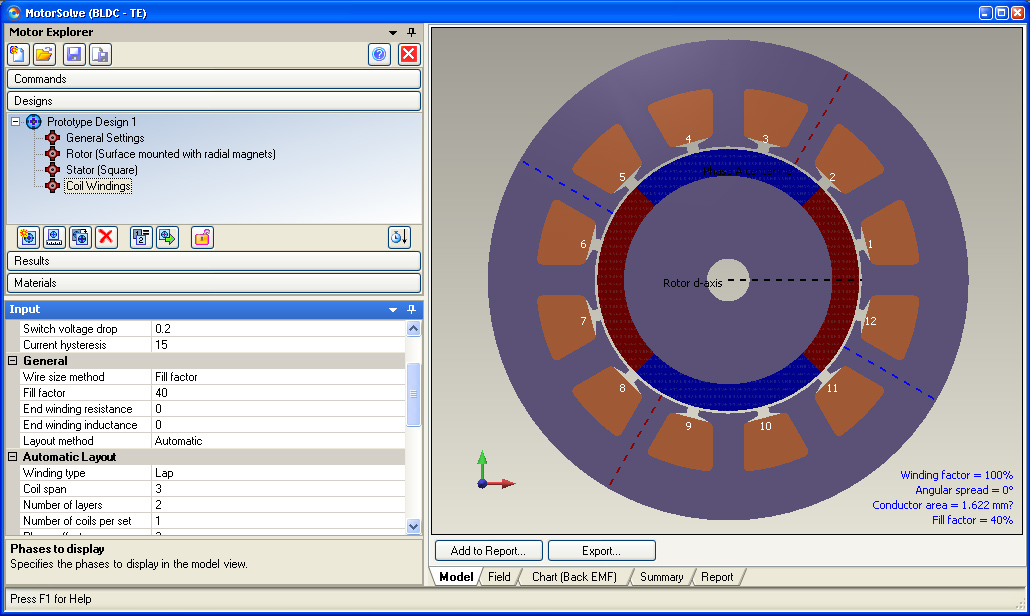Viewport: 1030px width, 616px height.
Task: Pin the Motor Explorer panel
Action: [411, 32]
